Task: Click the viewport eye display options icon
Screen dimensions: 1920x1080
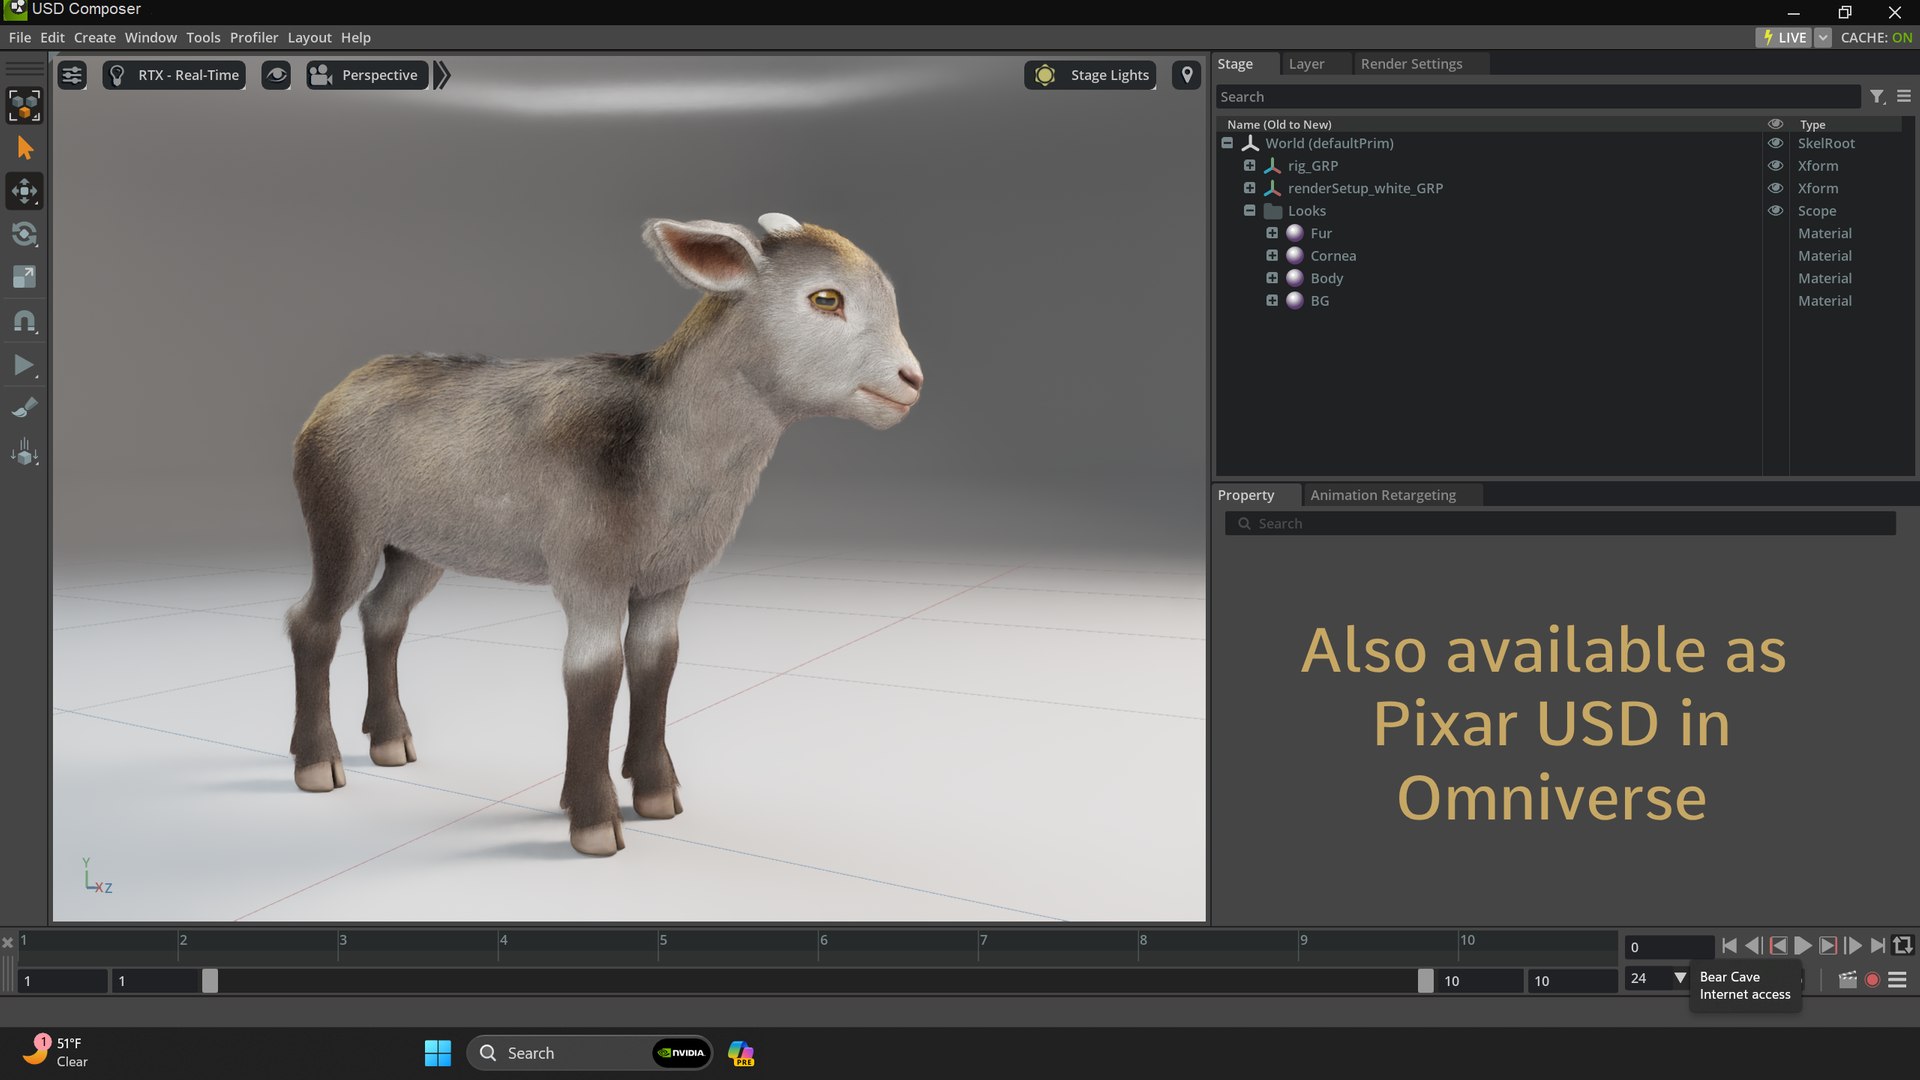Action: (276, 75)
